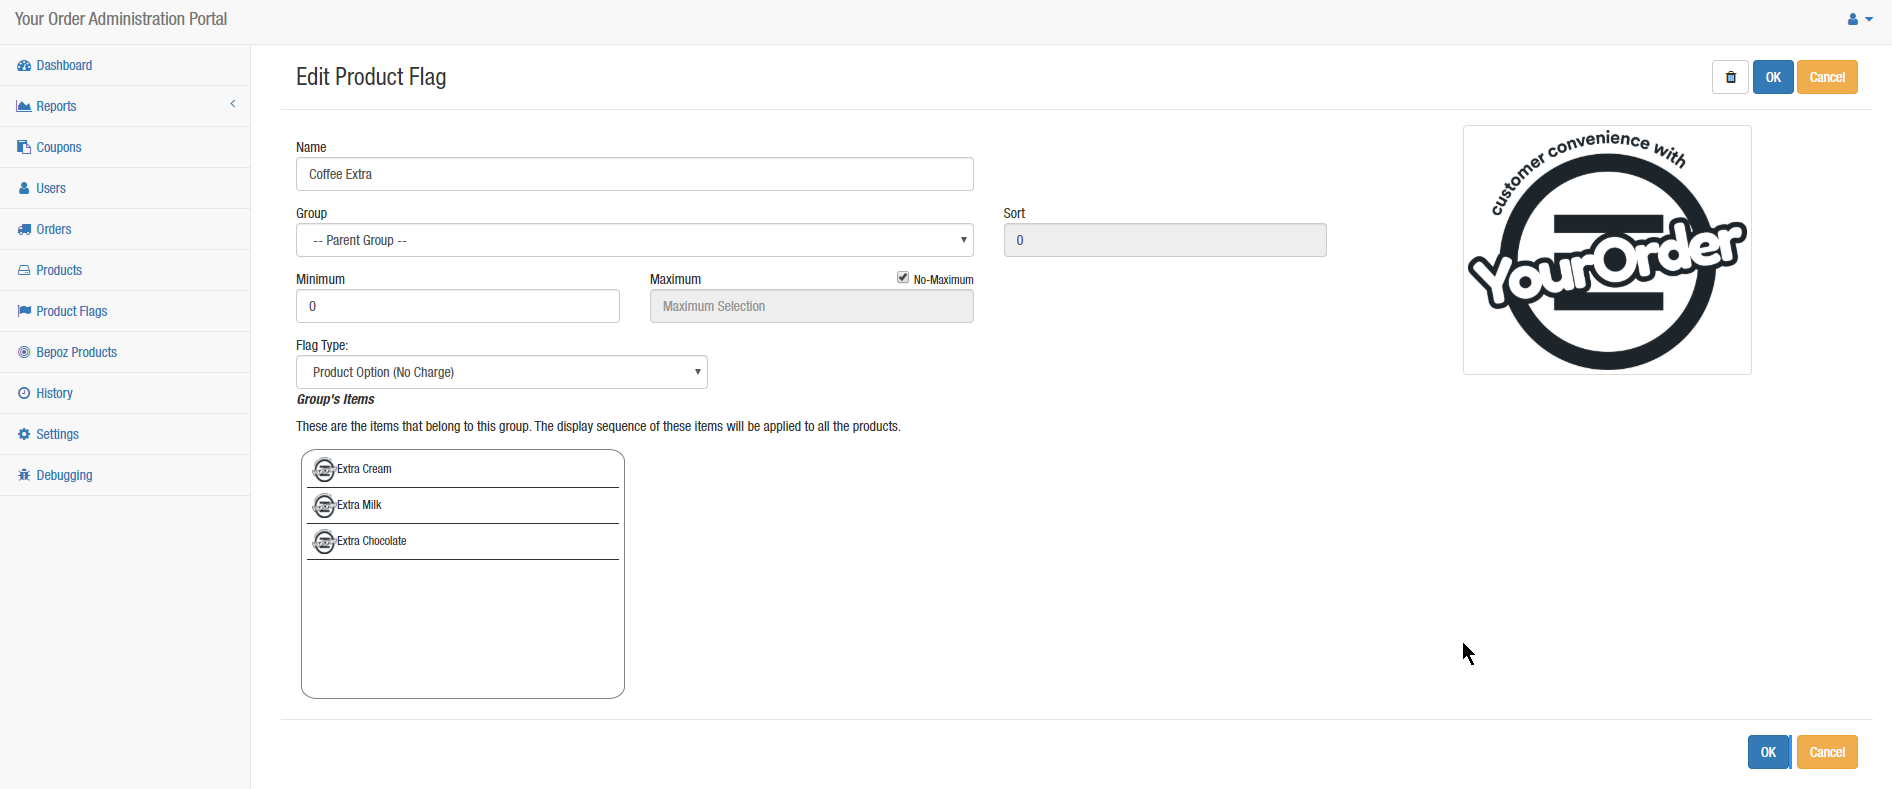Click the top Cancel button

click(x=1827, y=77)
